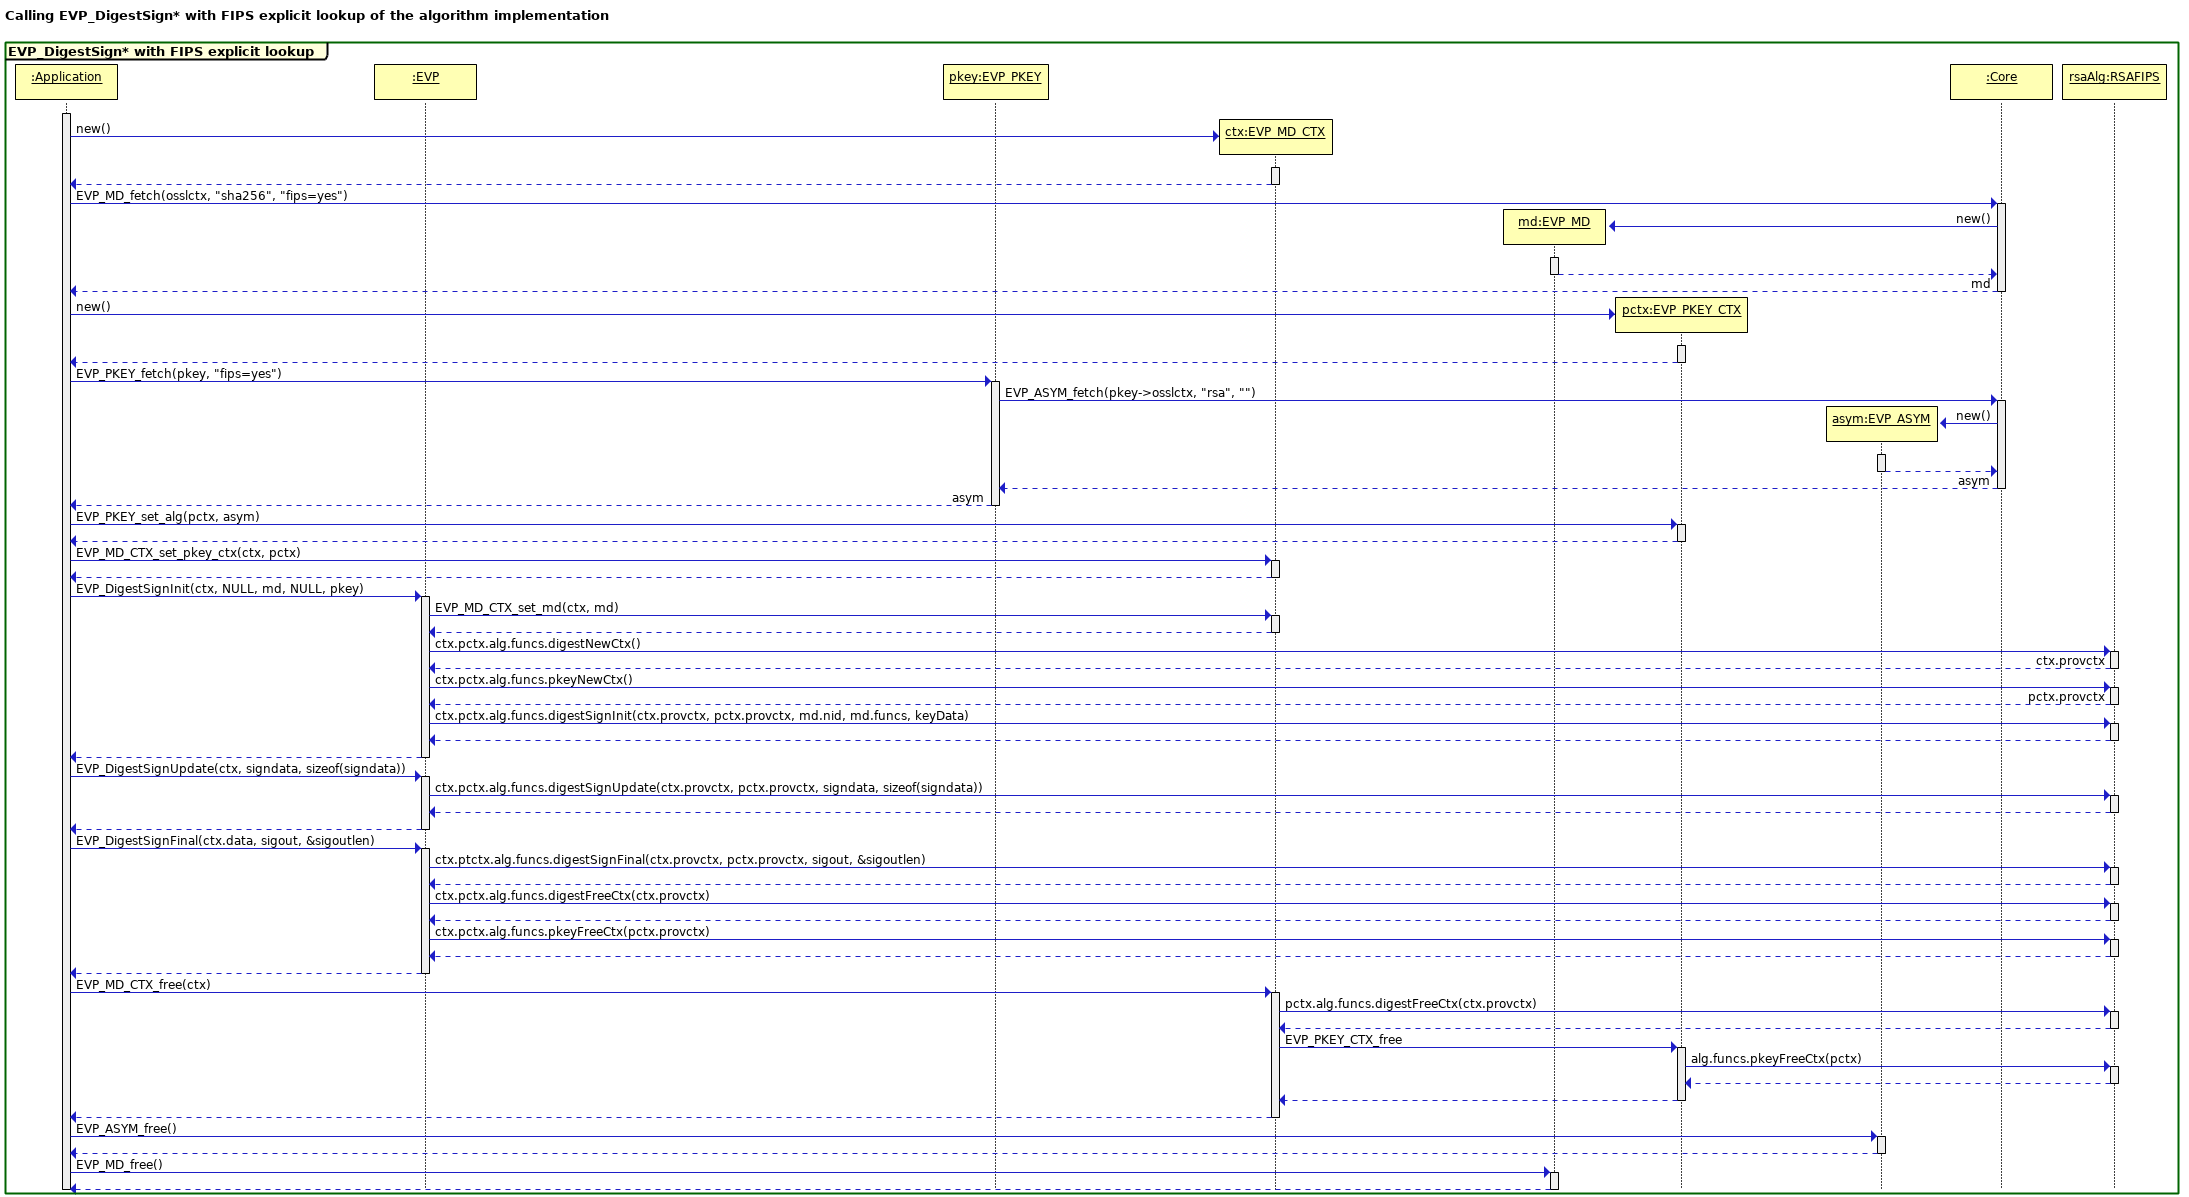Click the md:EVP_MD object box

1553,227
